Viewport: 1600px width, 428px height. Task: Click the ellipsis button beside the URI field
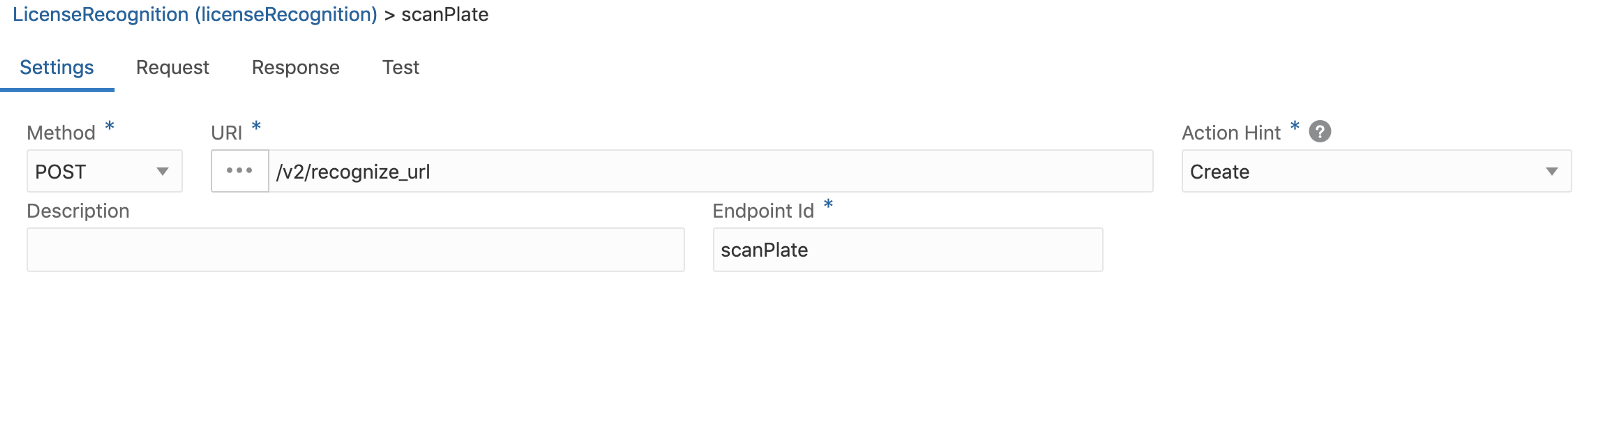pos(240,171)
